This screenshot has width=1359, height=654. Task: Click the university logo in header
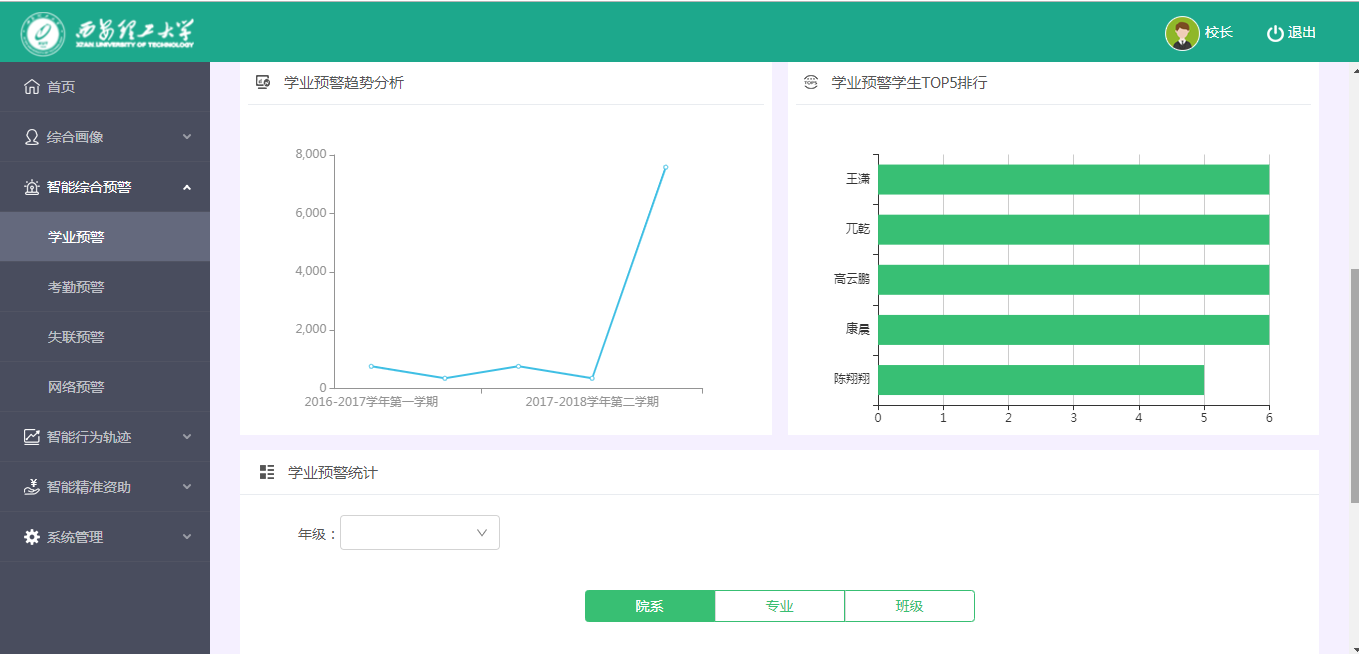pos(108,33)
